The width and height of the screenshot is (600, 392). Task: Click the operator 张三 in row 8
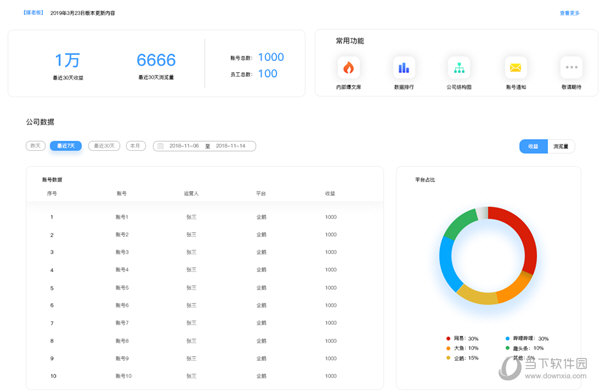pos(191,341)
